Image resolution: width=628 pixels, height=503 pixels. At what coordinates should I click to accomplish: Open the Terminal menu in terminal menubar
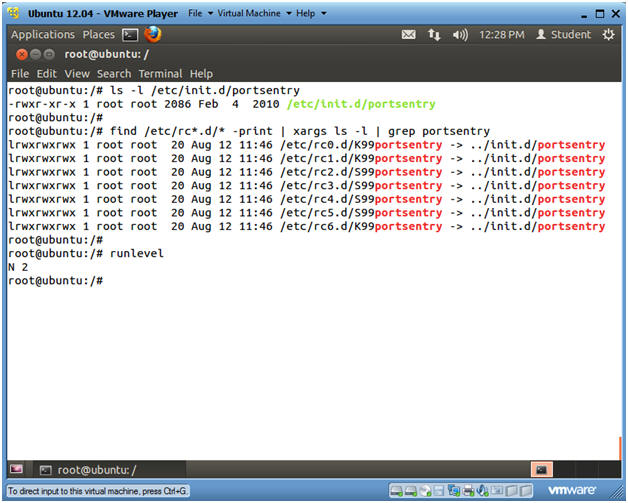tap(160, 74)
